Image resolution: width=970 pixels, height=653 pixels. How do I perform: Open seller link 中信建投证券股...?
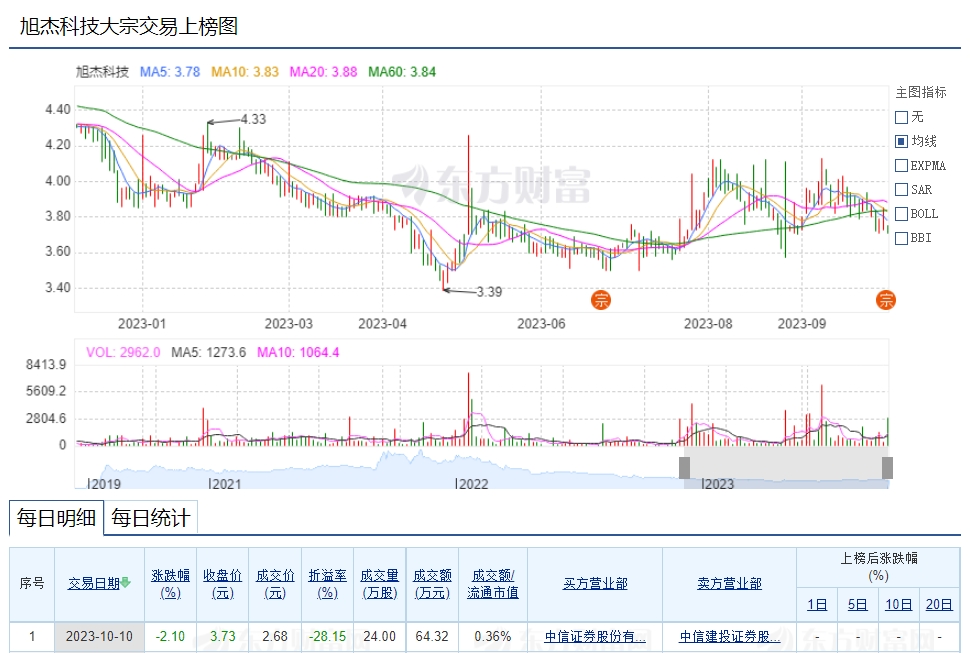click(x=729, y=636)
